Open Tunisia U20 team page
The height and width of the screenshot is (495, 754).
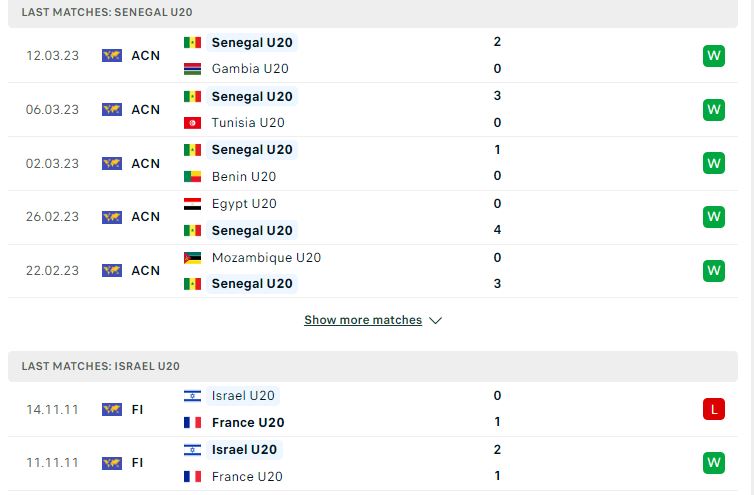248,123
